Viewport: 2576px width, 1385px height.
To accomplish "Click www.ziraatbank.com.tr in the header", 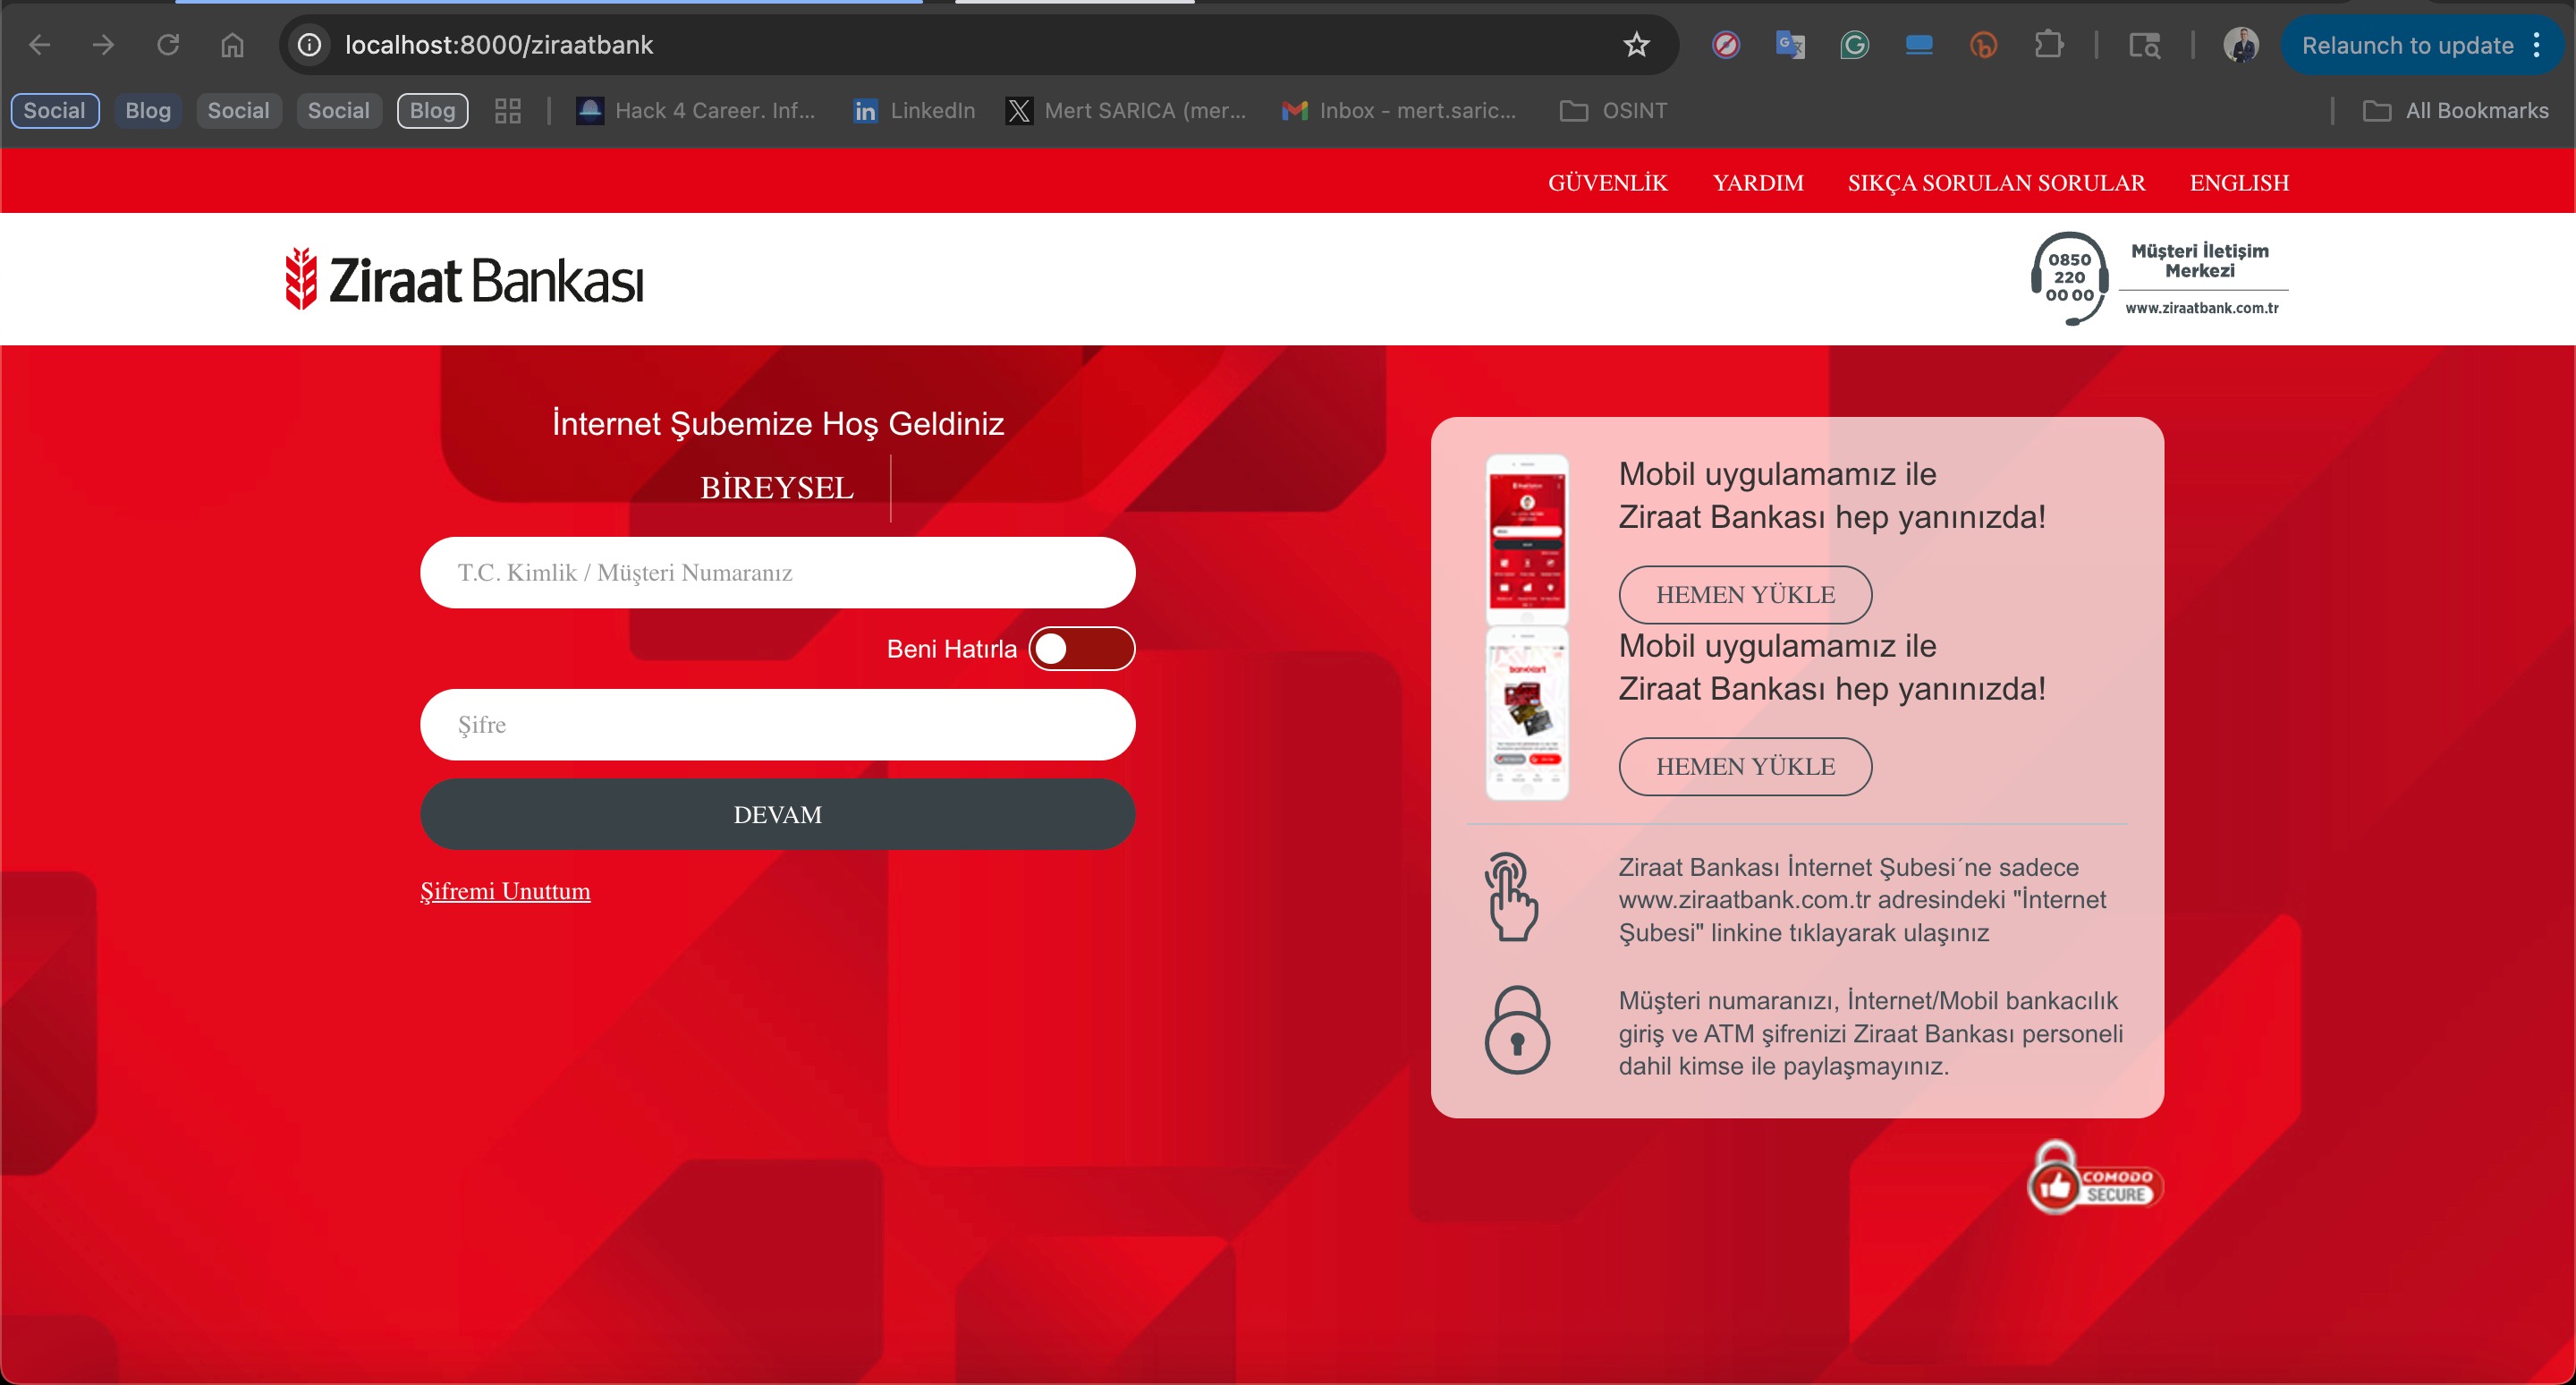I will pyautogui.click(x=2202, y=308).
